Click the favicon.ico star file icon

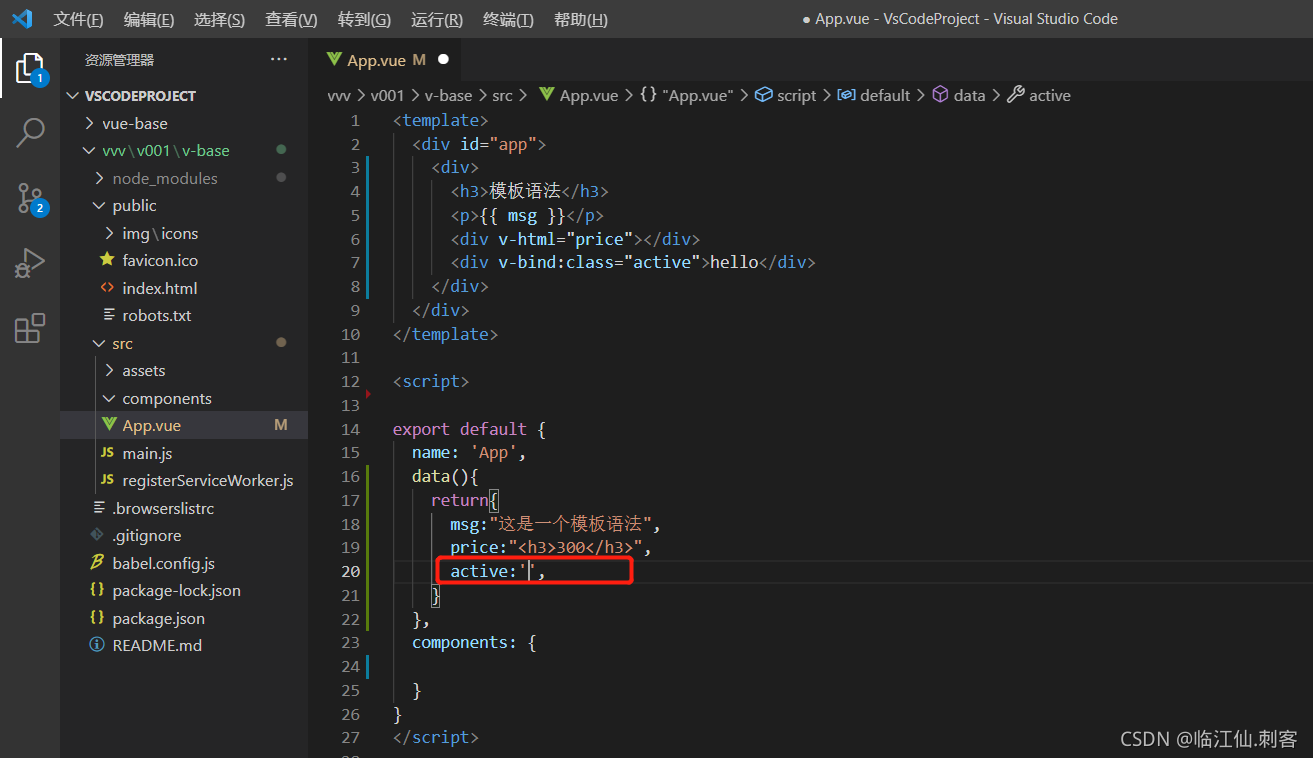coord(107,260)
